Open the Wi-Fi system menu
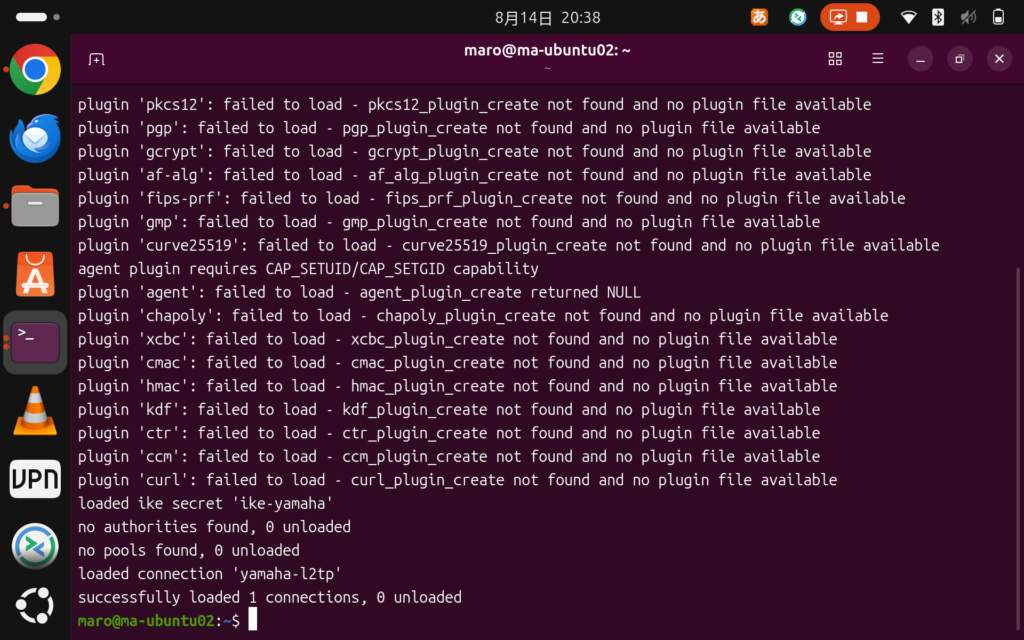This screenshot has width=1024, height=640. [x=908, y=18]
